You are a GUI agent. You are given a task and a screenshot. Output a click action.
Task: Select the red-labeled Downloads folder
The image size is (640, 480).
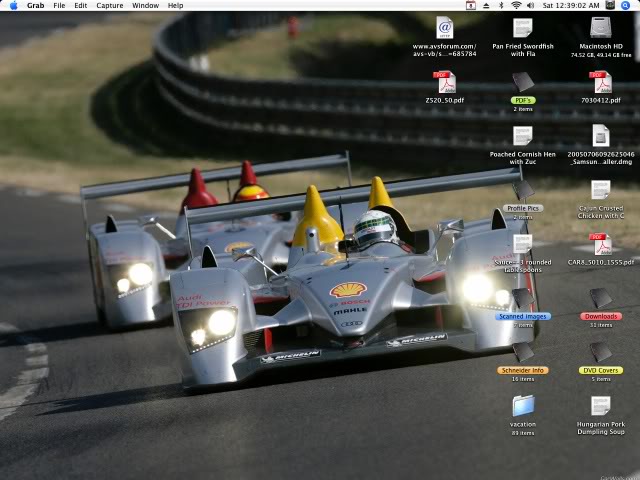[x=600, y=299]
